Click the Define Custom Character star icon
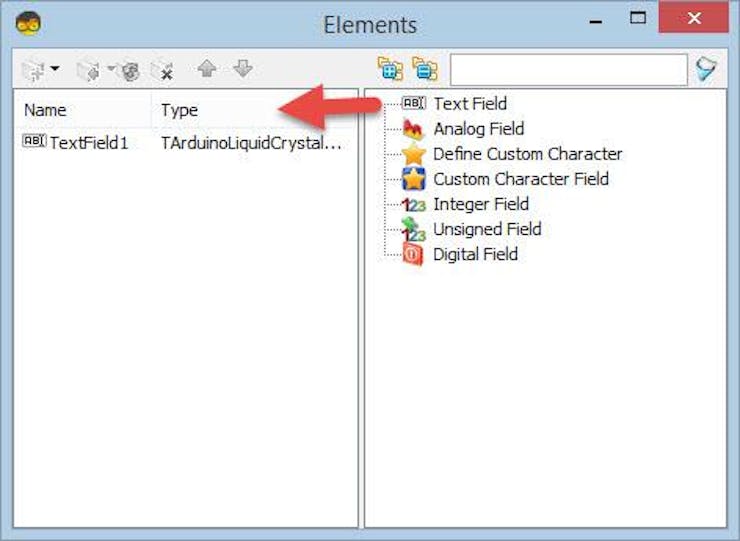Screen dimensions: 740x541 pyautogui.click(x=413, y=154)
